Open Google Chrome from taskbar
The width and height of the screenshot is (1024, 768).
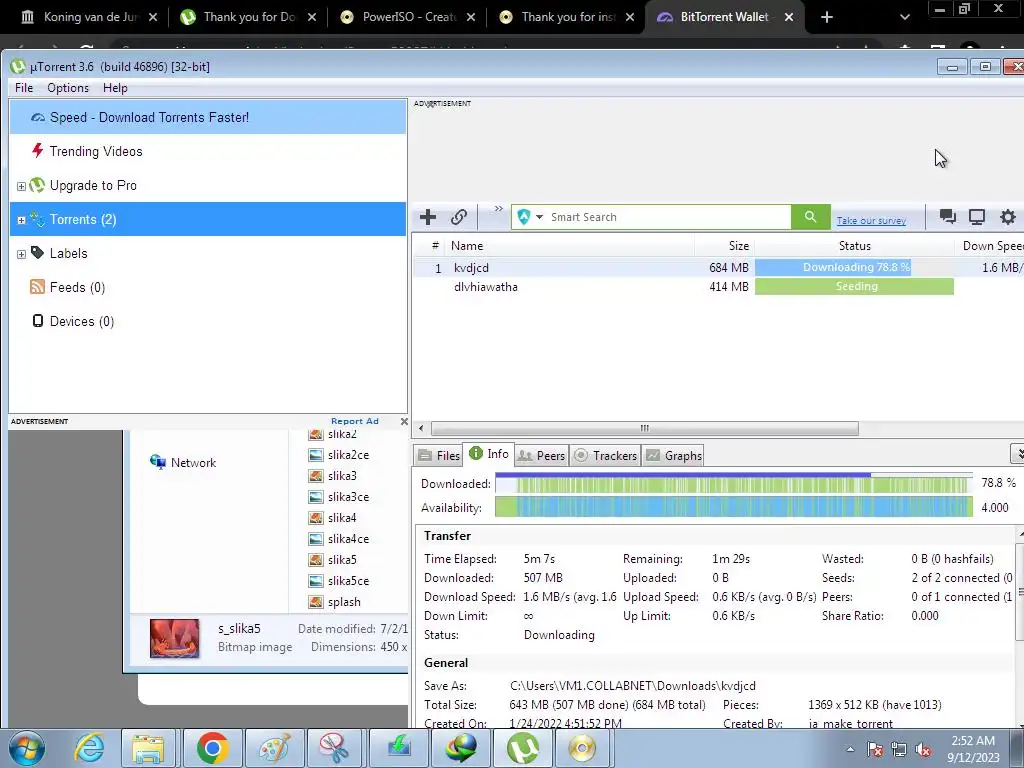[x=212, y=748]
